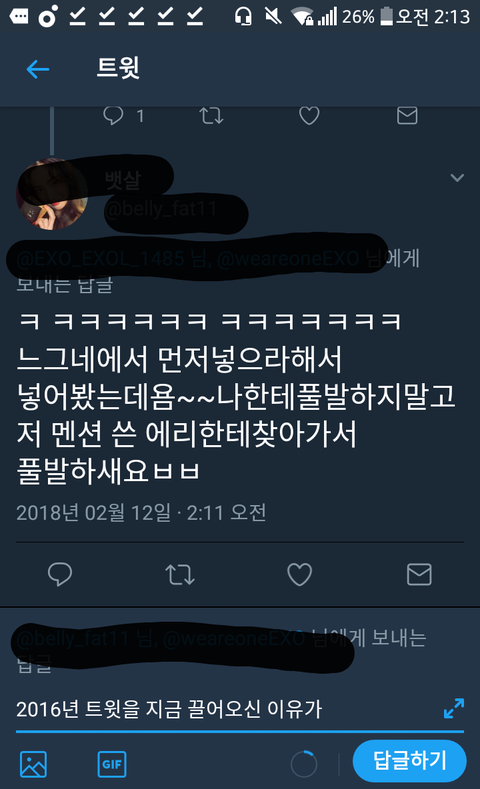This screenshot has height=789, width=480.
Task: Open Wi-Fi status icon in status bar
Action: pos(302,17)
